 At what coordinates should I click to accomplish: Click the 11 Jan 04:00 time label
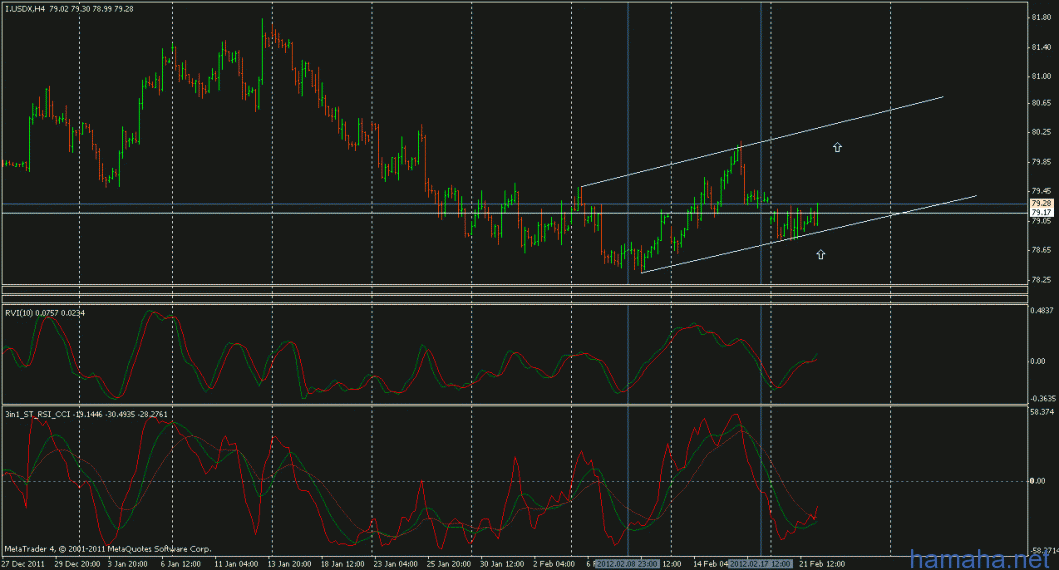tap(236, 563)
